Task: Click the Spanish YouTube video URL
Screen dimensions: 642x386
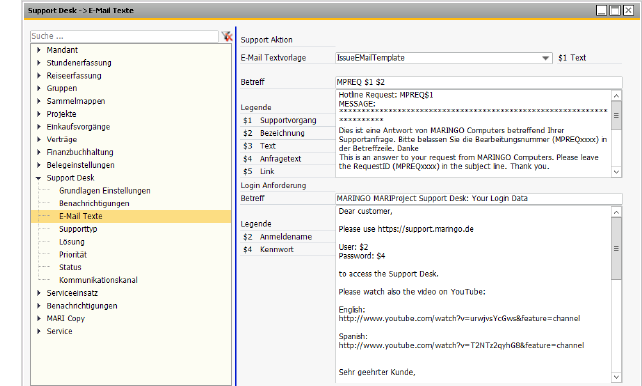Action: coord(461,345)
